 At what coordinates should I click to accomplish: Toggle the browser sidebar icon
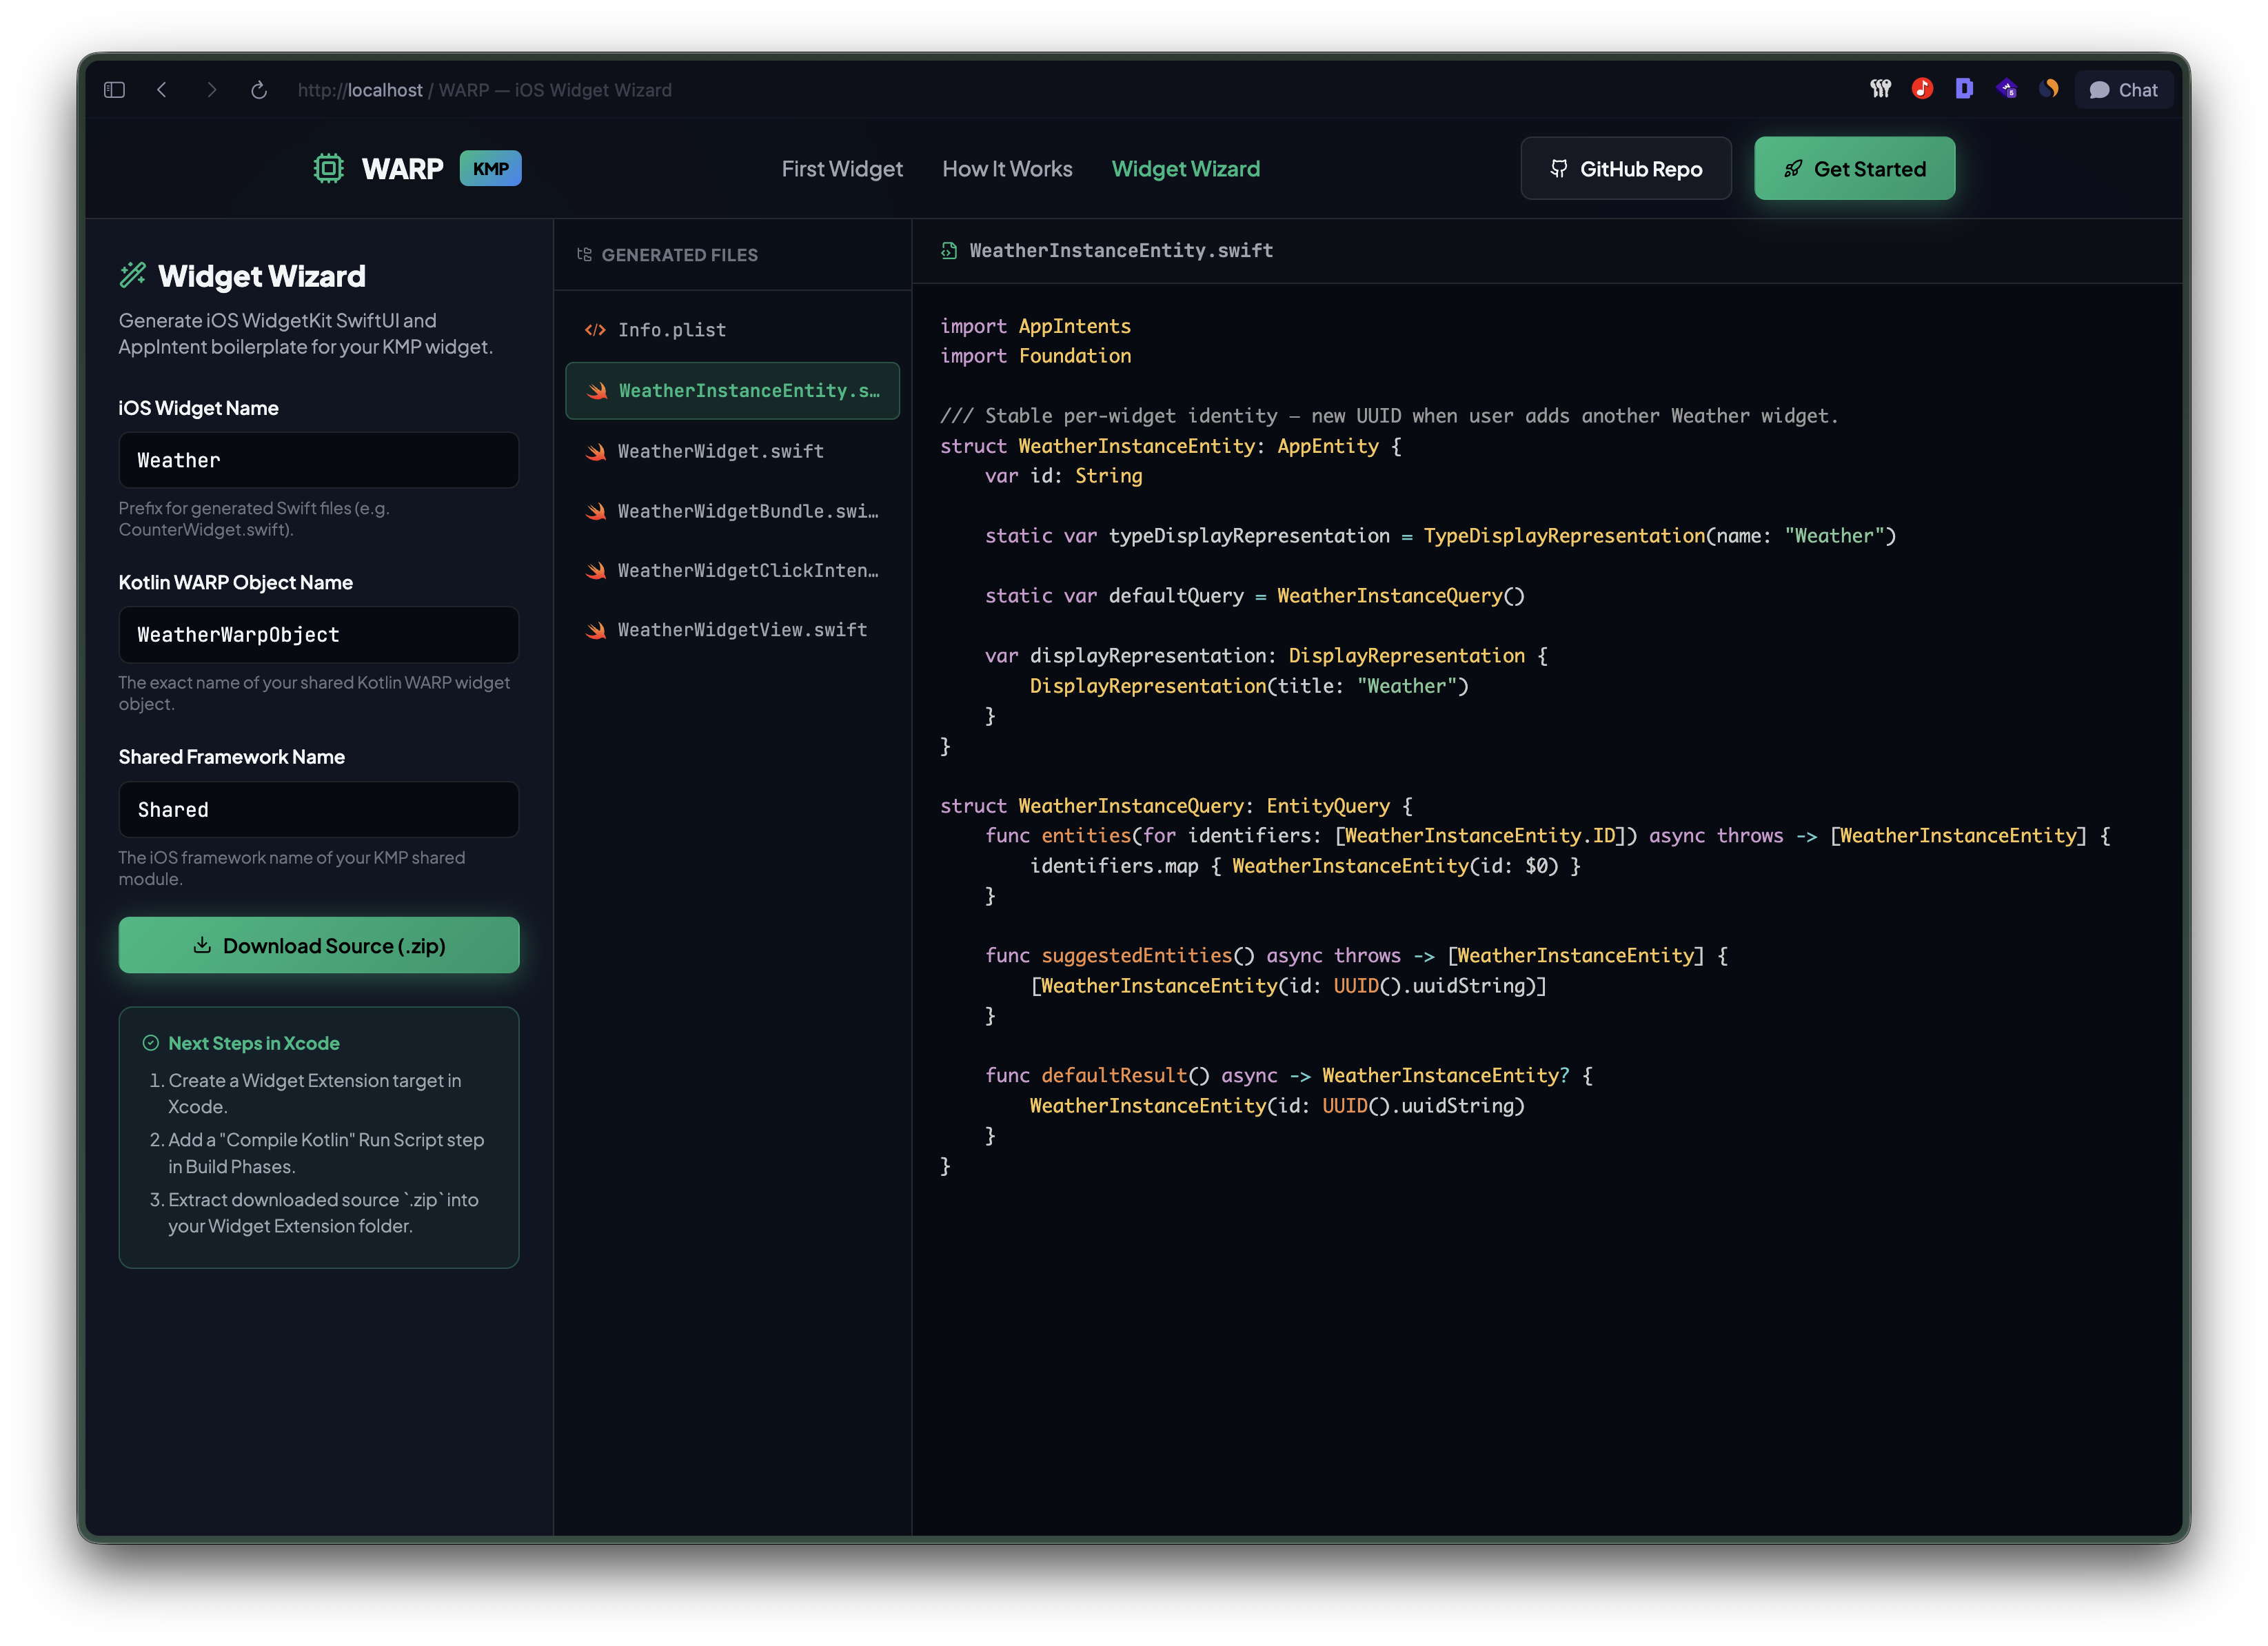pyautogui.click(x=114, y=90)
